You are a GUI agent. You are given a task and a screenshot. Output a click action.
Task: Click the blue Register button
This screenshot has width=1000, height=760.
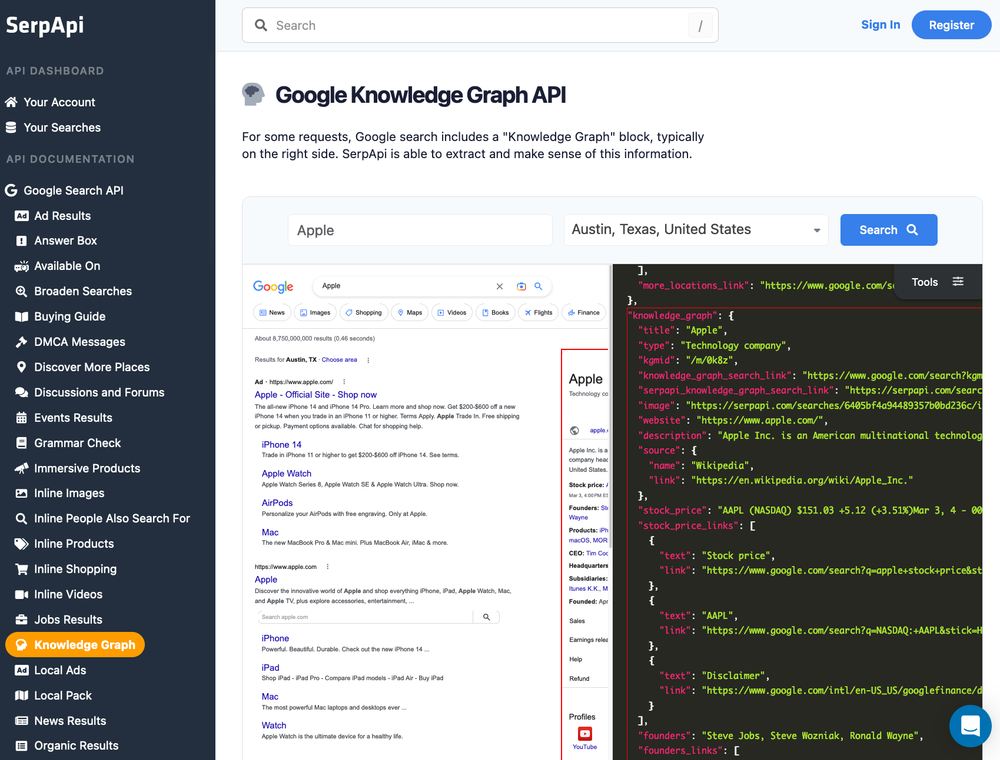[x=951, y=24]
